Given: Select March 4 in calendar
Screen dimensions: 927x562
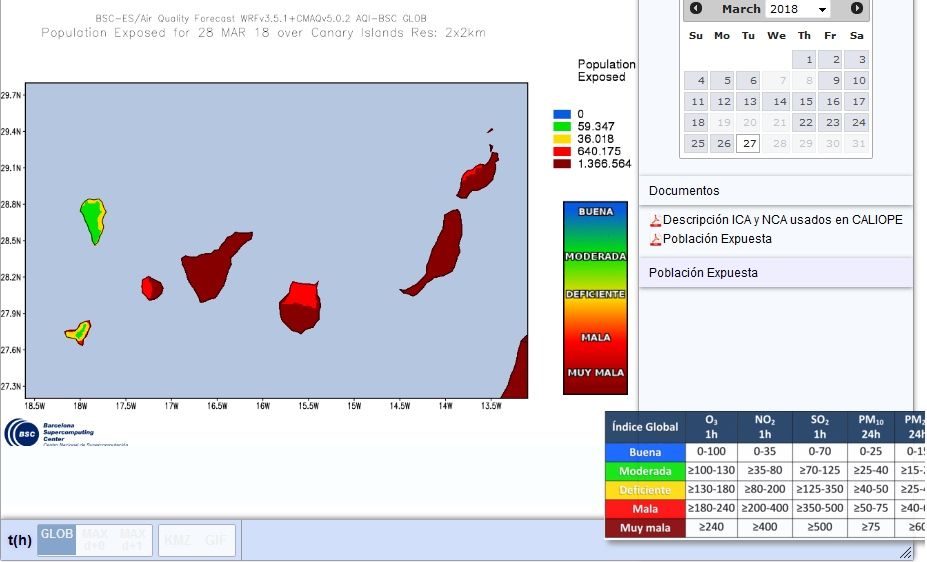Looking at the screenshot, I should tap(696, 80).
